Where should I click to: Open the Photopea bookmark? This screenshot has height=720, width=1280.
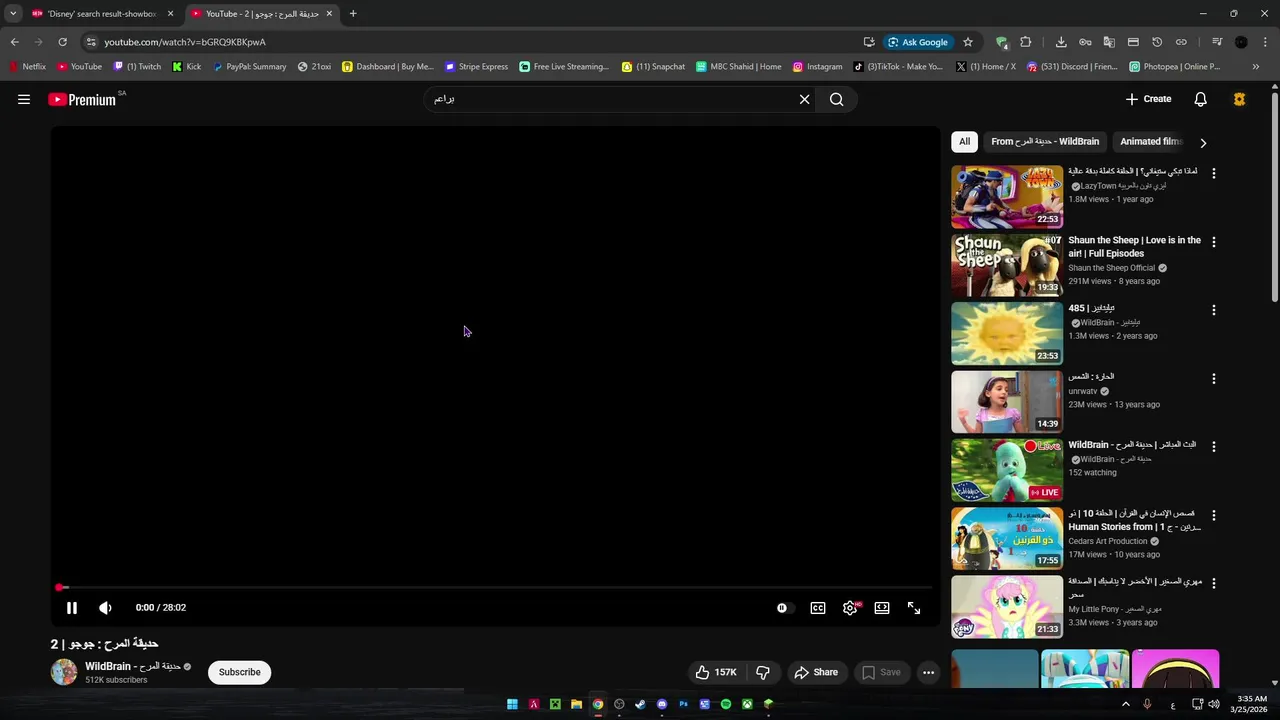[1175, 67]
